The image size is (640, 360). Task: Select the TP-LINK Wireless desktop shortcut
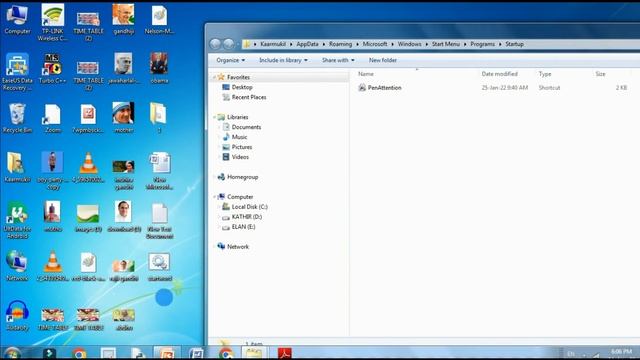(x=53, y=22)
